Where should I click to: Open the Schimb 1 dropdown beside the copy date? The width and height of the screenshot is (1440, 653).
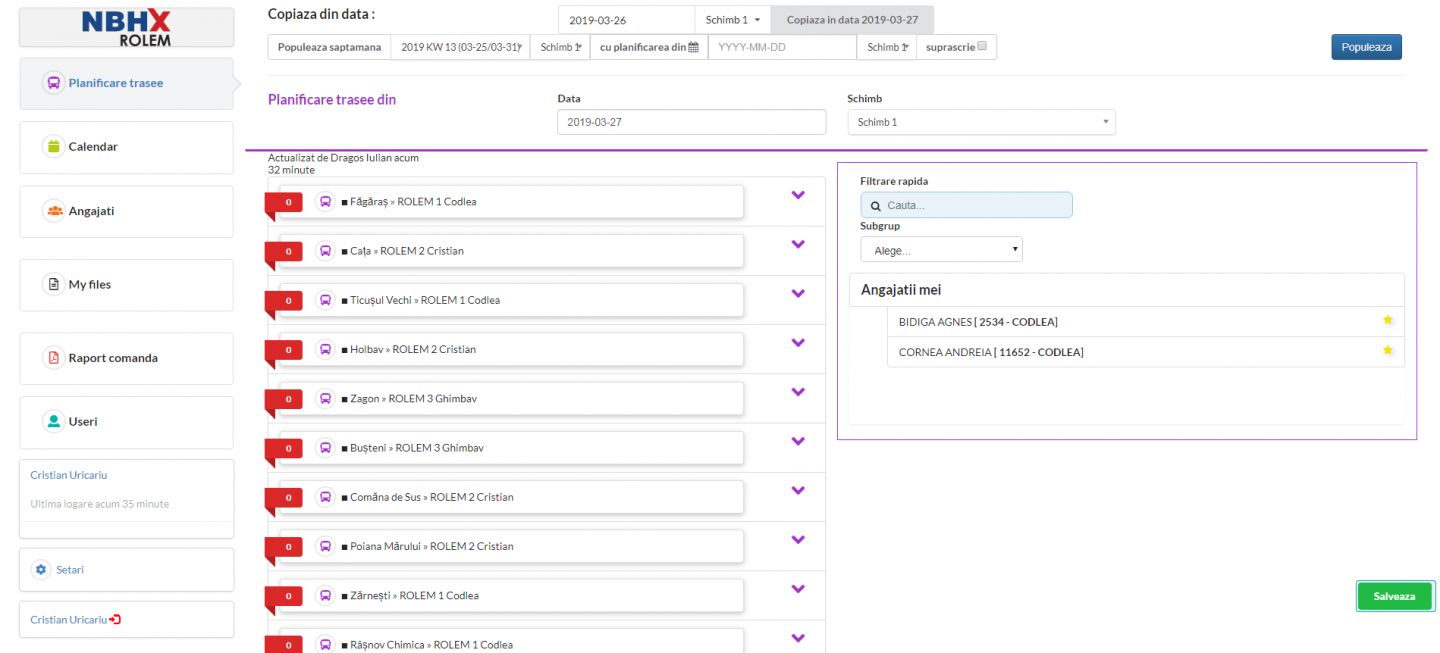coord(734,20)
